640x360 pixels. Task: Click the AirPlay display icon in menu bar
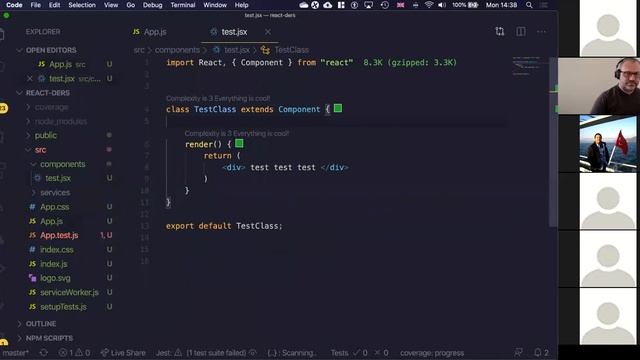(x=369, y=5)
